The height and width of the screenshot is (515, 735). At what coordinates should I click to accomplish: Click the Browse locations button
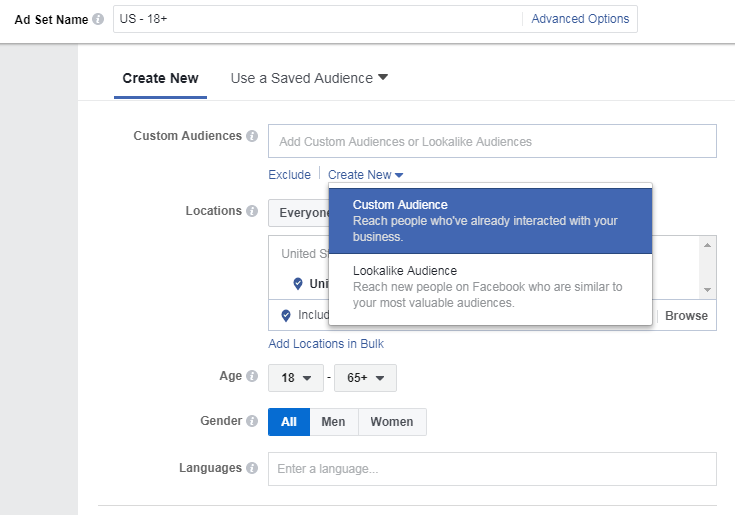(686, 316)
